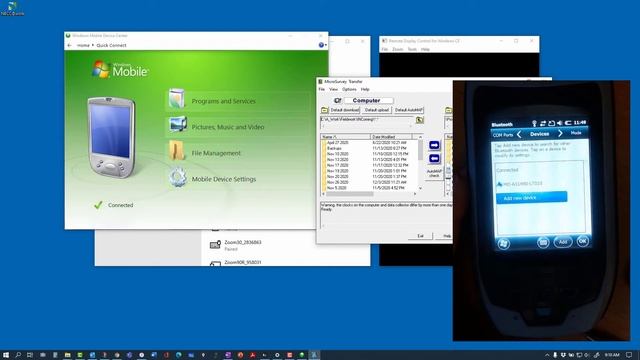This screenshot has height=360, width=640.
Task: Select the Nov 19 2020 folder
Action: pos(337,171)
